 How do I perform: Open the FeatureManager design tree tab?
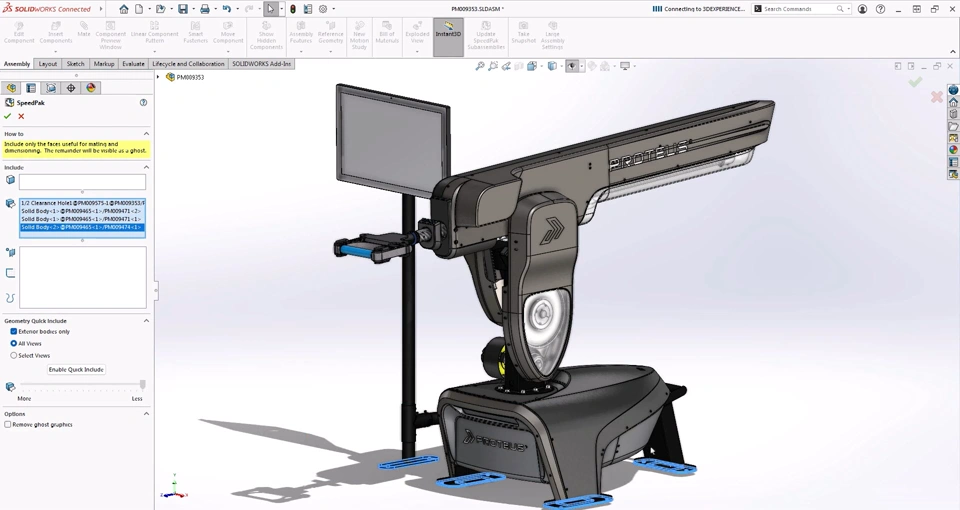point(11,88)
